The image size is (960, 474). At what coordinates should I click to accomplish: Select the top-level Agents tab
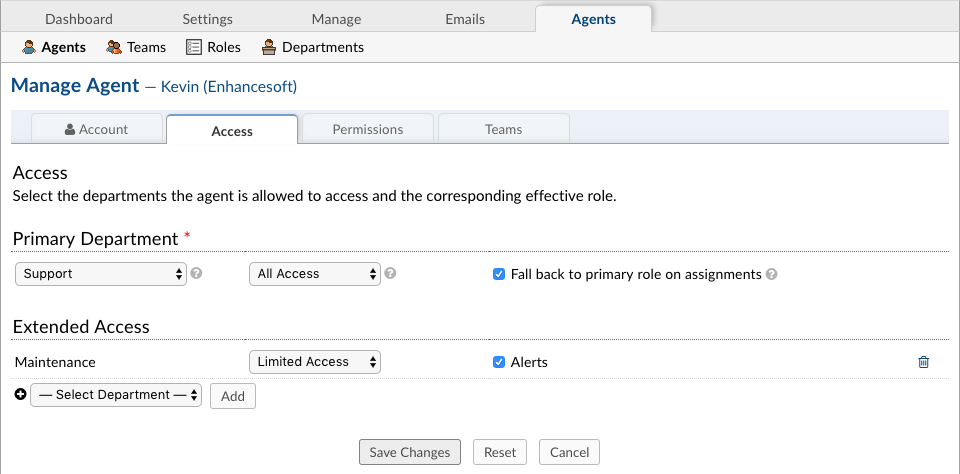click(x=593, y=19)
